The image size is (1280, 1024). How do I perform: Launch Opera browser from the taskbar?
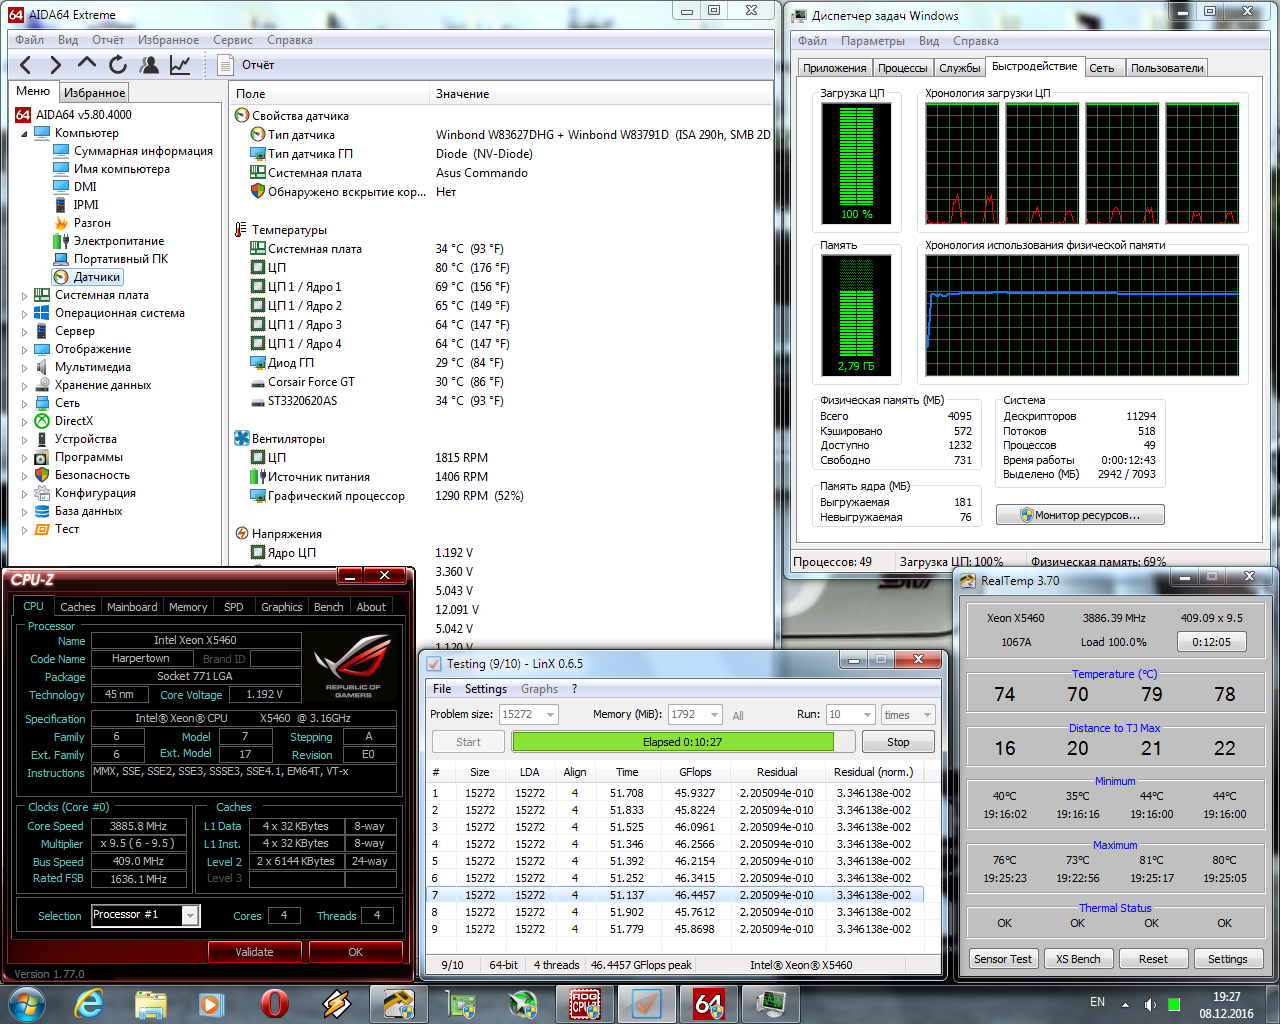click(x=274, y=1003)
